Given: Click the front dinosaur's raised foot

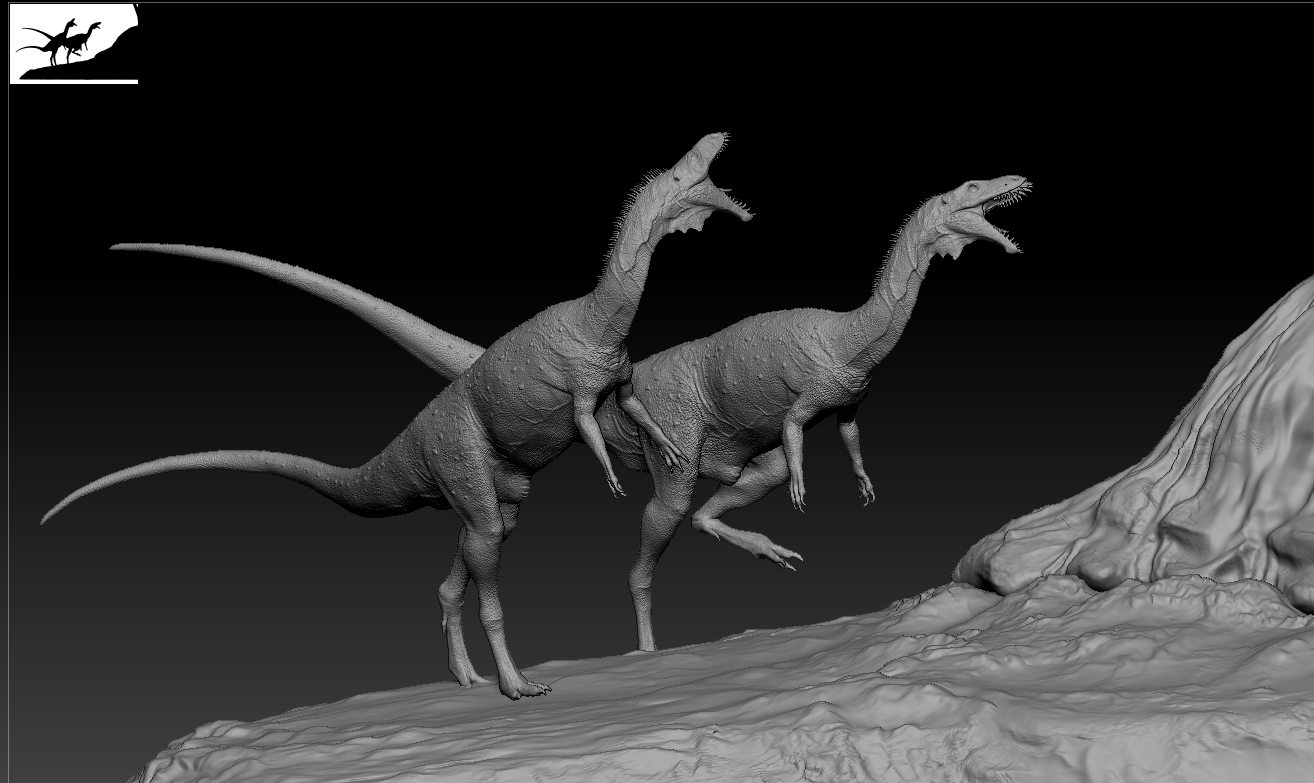Looking at the screenshot, I should [x=770, y=550].
